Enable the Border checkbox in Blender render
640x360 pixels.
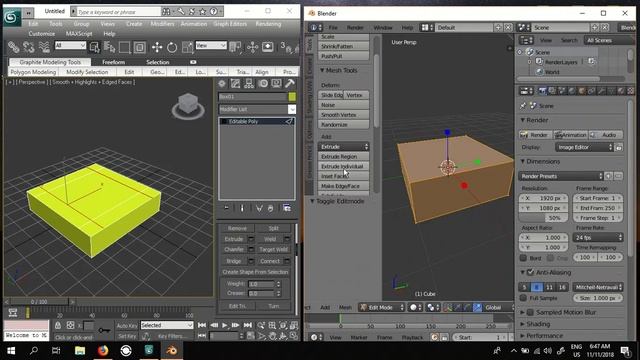(x=523, y=258)
